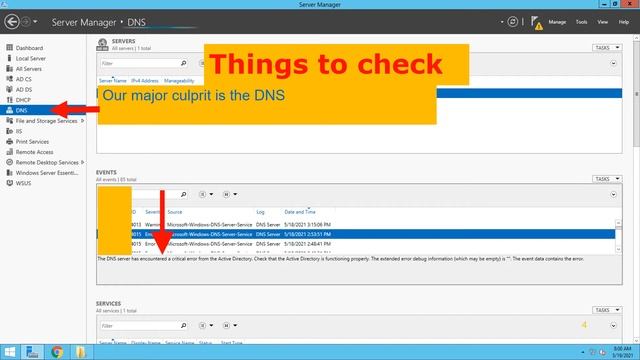Open the Help menu
Viewport: 640px width, 360px height.
point(624,22)
